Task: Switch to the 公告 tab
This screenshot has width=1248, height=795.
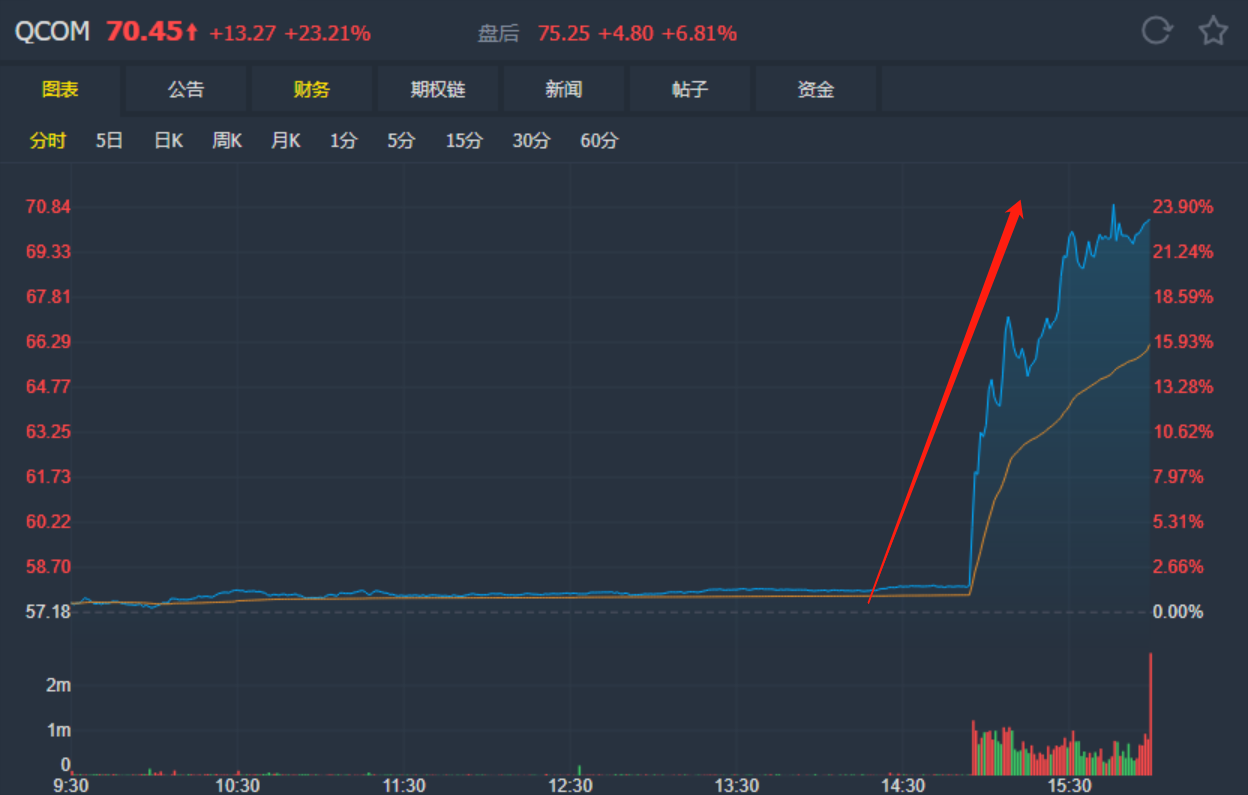Action: pyautogui.click(x=186, y=89)
